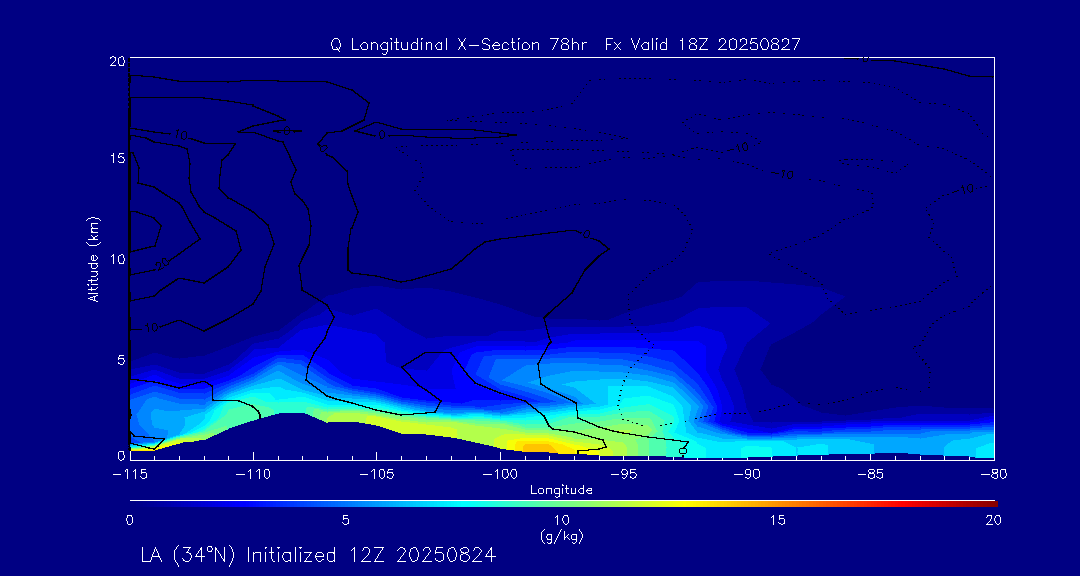Click the 'Altitude (km)' vertical axis label
The height and width of the screenshot is (576, 1080).
pyautogui.click(x=93, y=258)
